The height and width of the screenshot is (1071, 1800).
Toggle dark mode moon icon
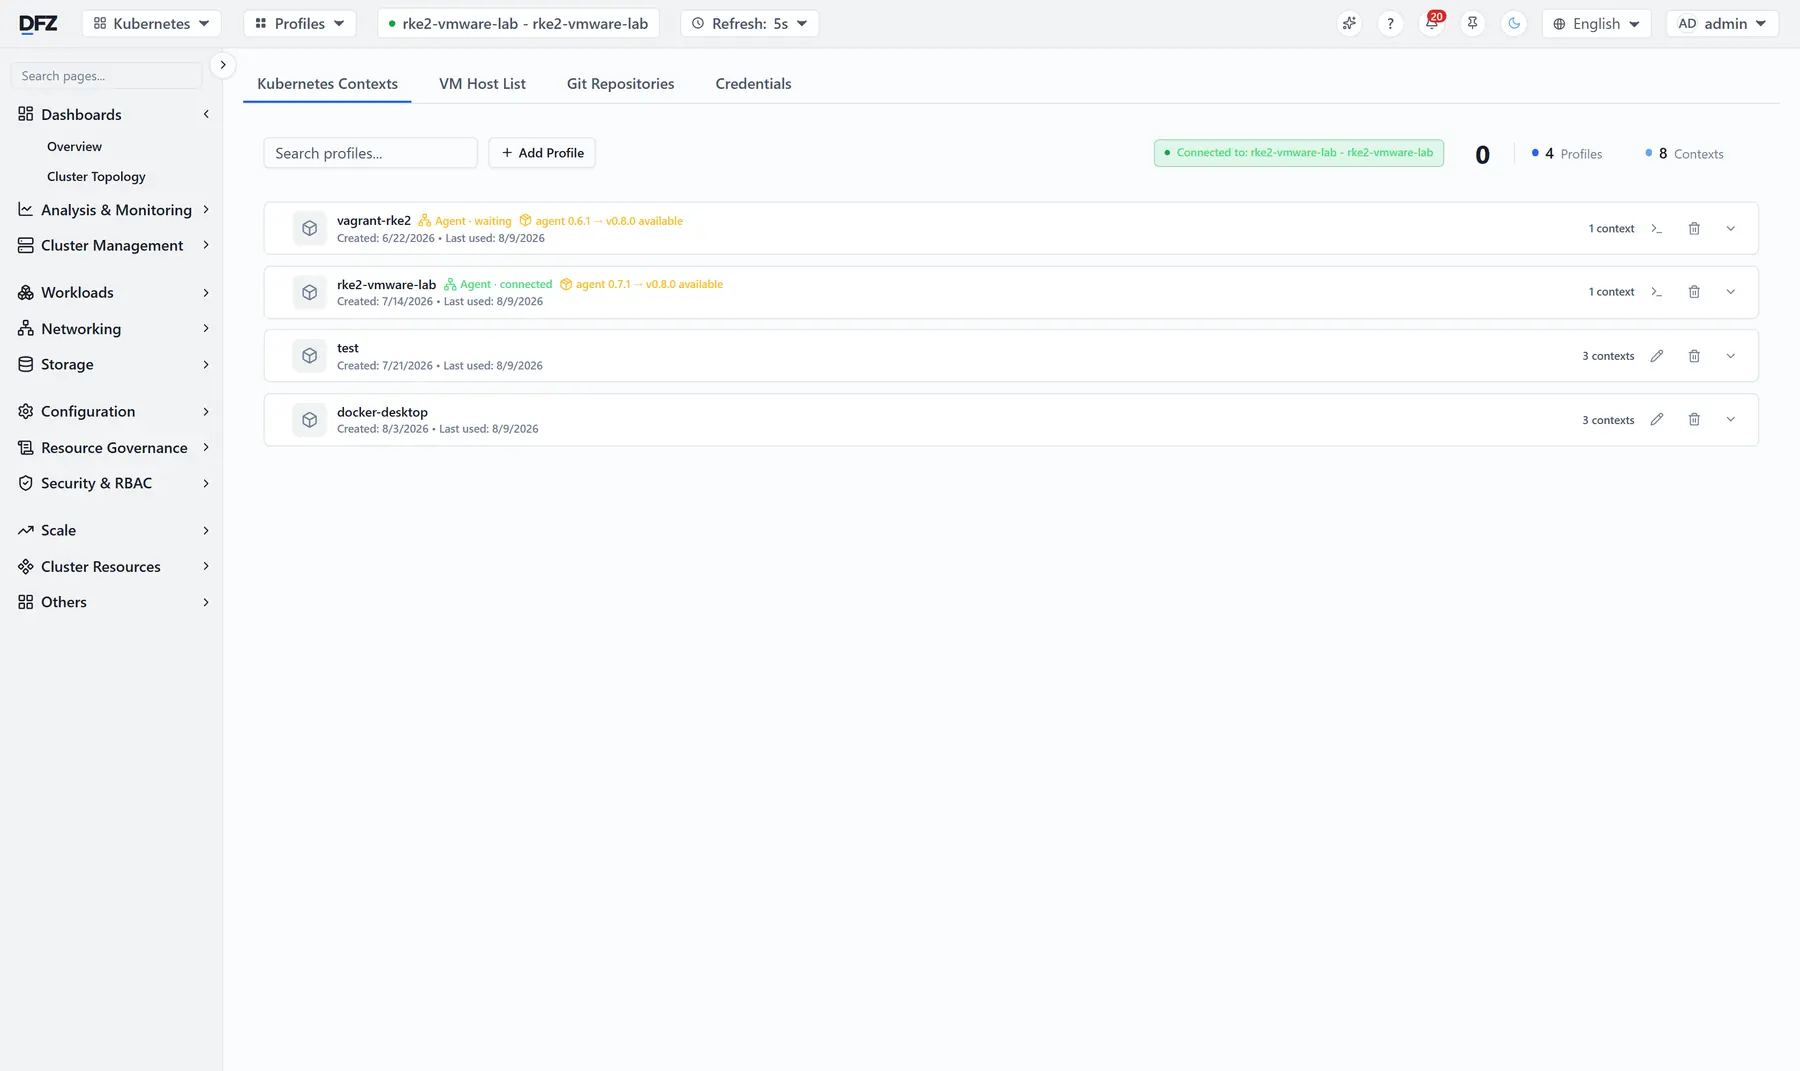[x=1514, y=23]
